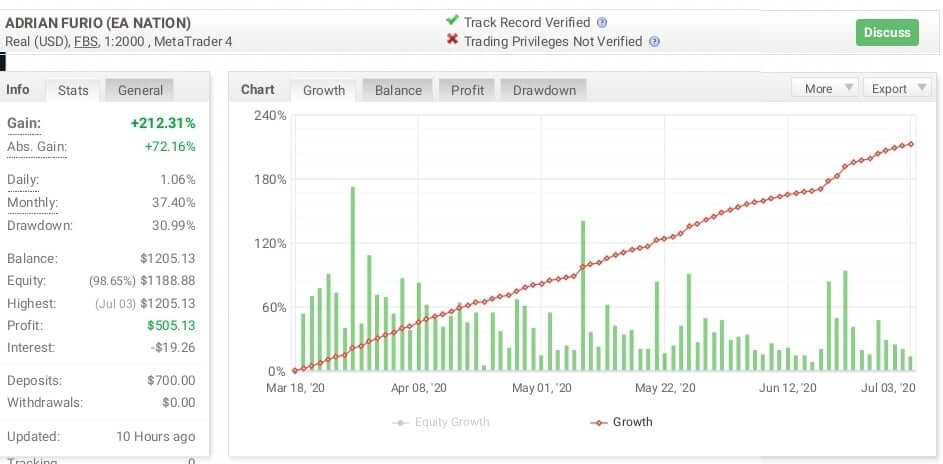The width and height of the screenshot is (943, 464).
Task: Select the Info tab
Action: [x=19, y=90]
